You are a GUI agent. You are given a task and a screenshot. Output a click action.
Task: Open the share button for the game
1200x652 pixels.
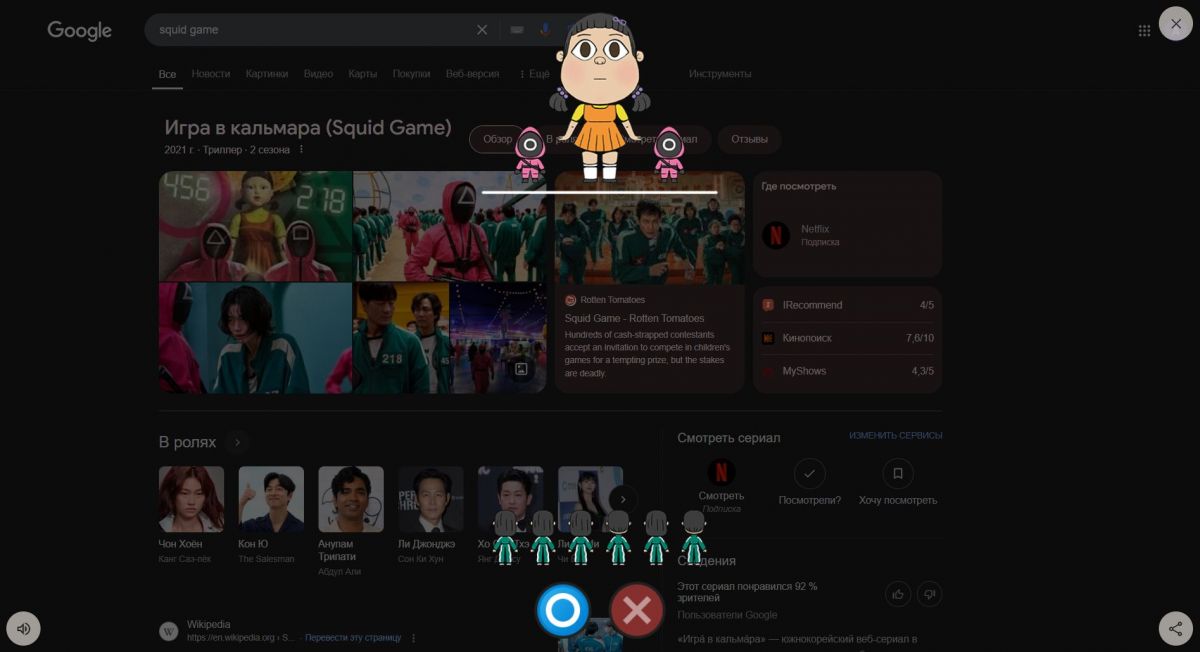point(1176,628)
